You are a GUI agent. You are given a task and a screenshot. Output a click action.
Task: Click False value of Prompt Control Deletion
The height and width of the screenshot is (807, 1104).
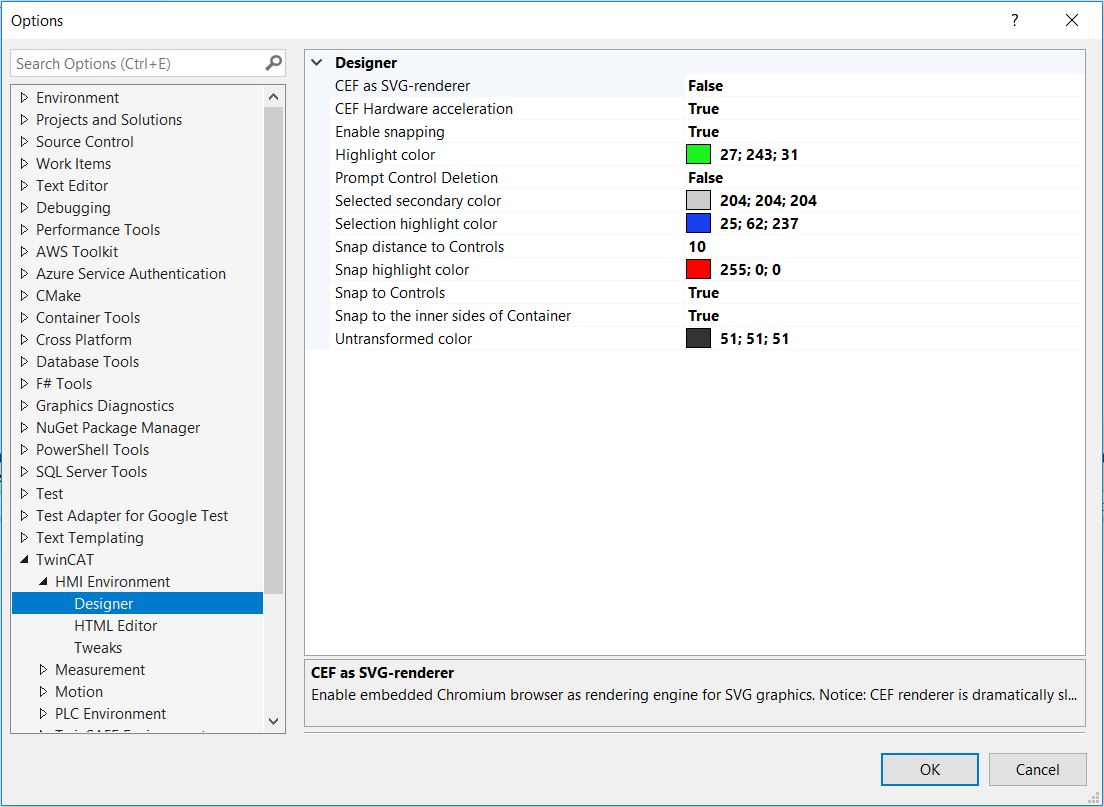(x=705, y=177)
